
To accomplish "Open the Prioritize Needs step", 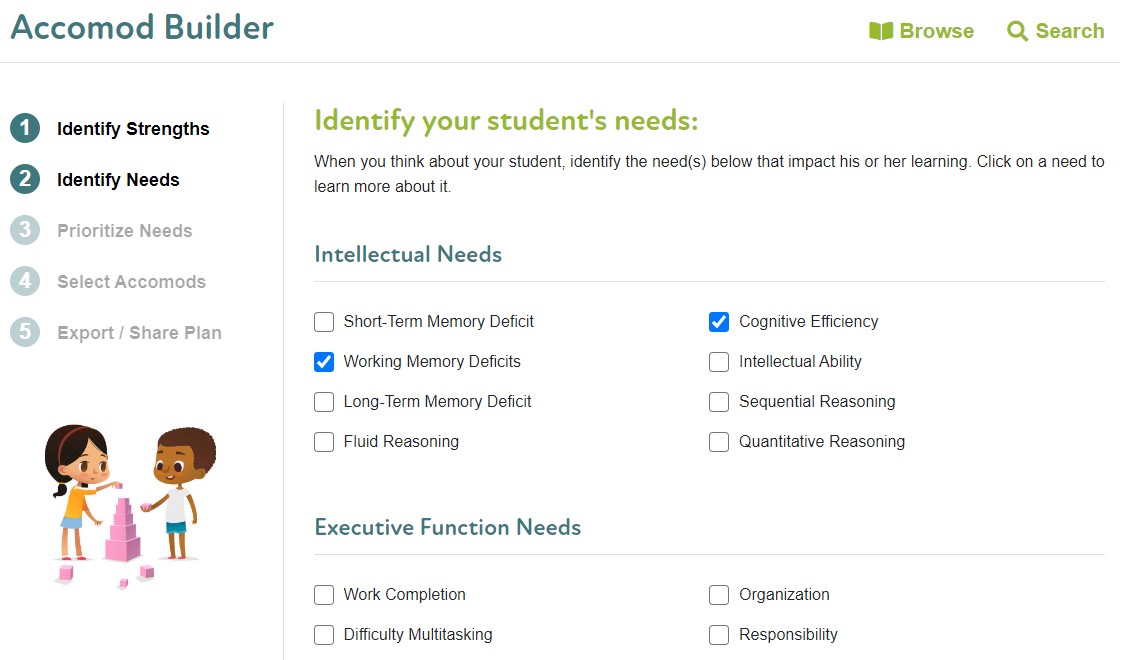I will [124, 231].
